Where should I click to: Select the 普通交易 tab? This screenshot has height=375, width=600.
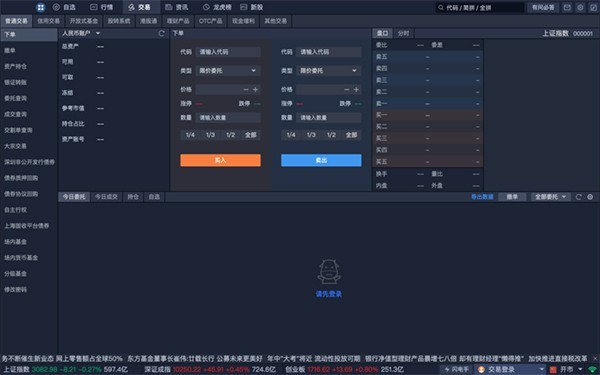click(x=16, y=21)
